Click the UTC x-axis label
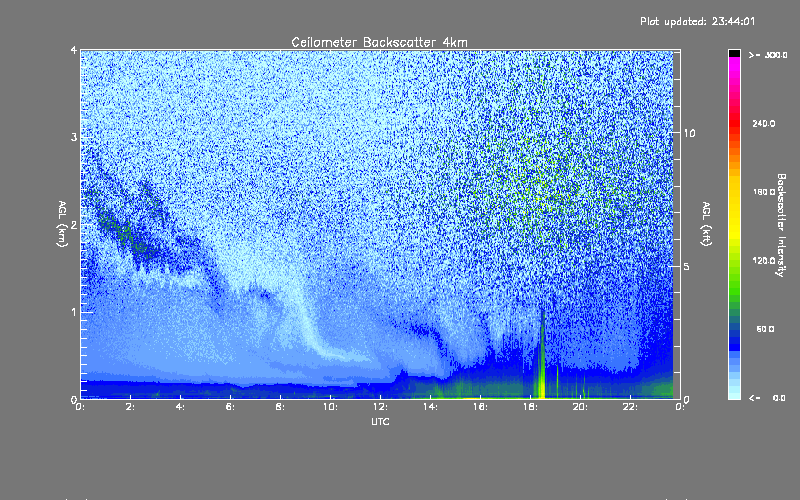 (380, 421)
